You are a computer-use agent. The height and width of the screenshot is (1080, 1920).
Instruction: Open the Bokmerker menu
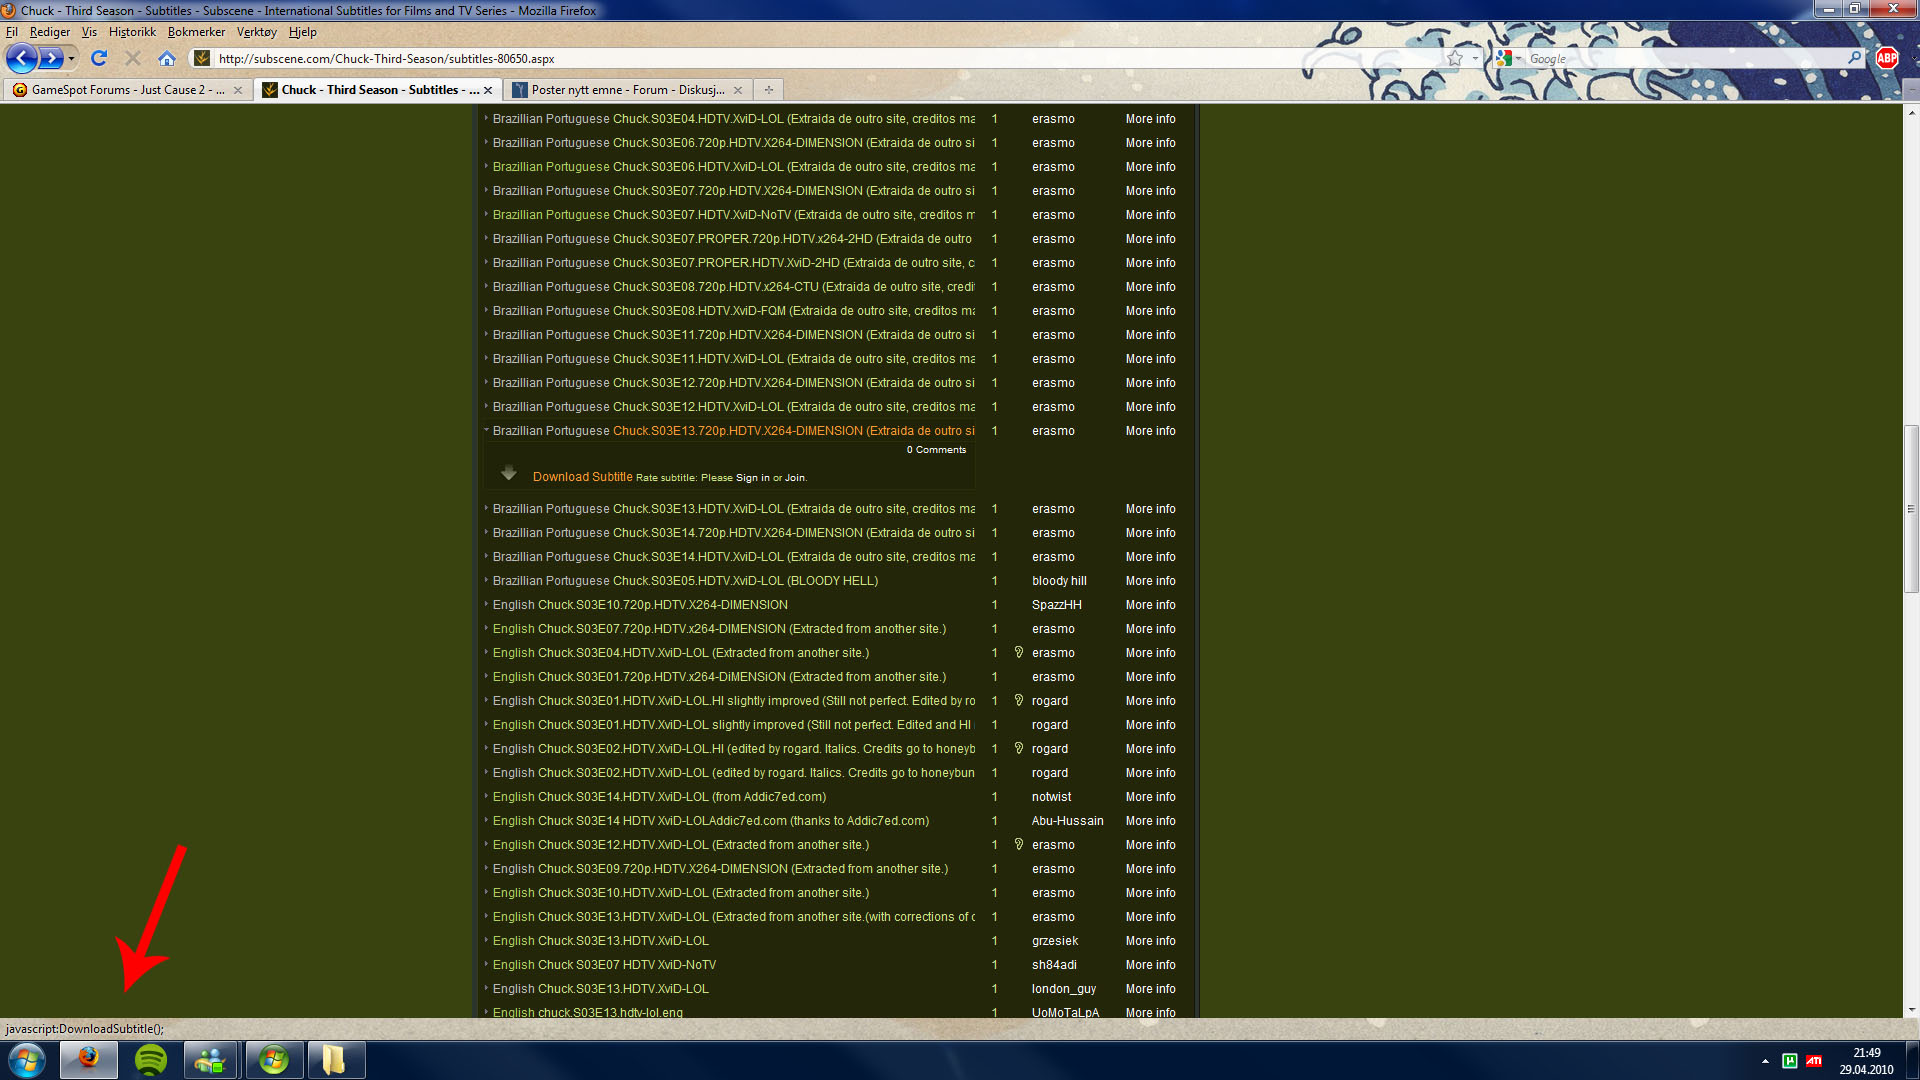point(196,32)
